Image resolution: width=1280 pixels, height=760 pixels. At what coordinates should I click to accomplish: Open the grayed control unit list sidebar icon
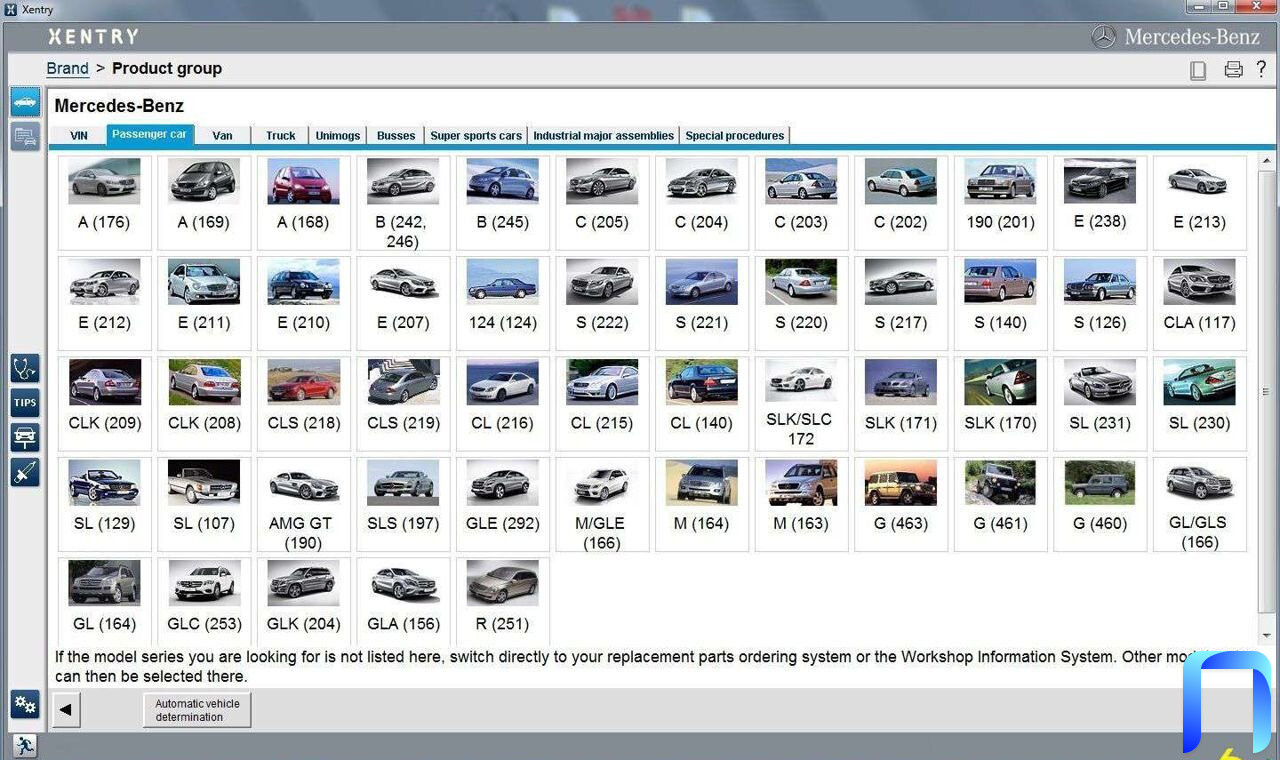point(25,136)
